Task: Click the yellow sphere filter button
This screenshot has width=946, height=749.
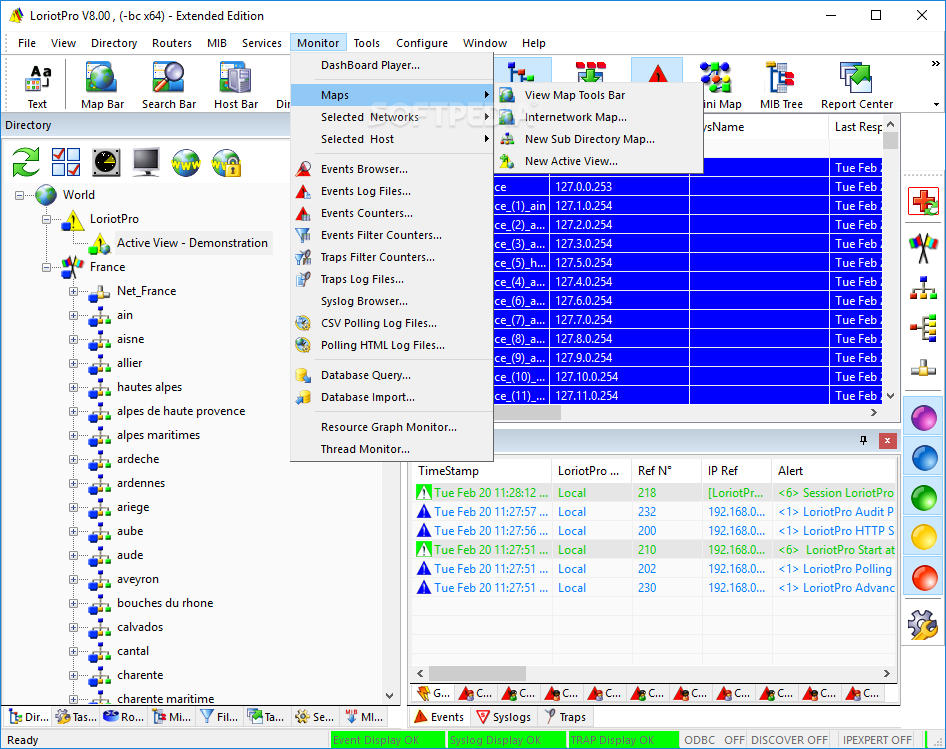Action: [x=924, y=538]
